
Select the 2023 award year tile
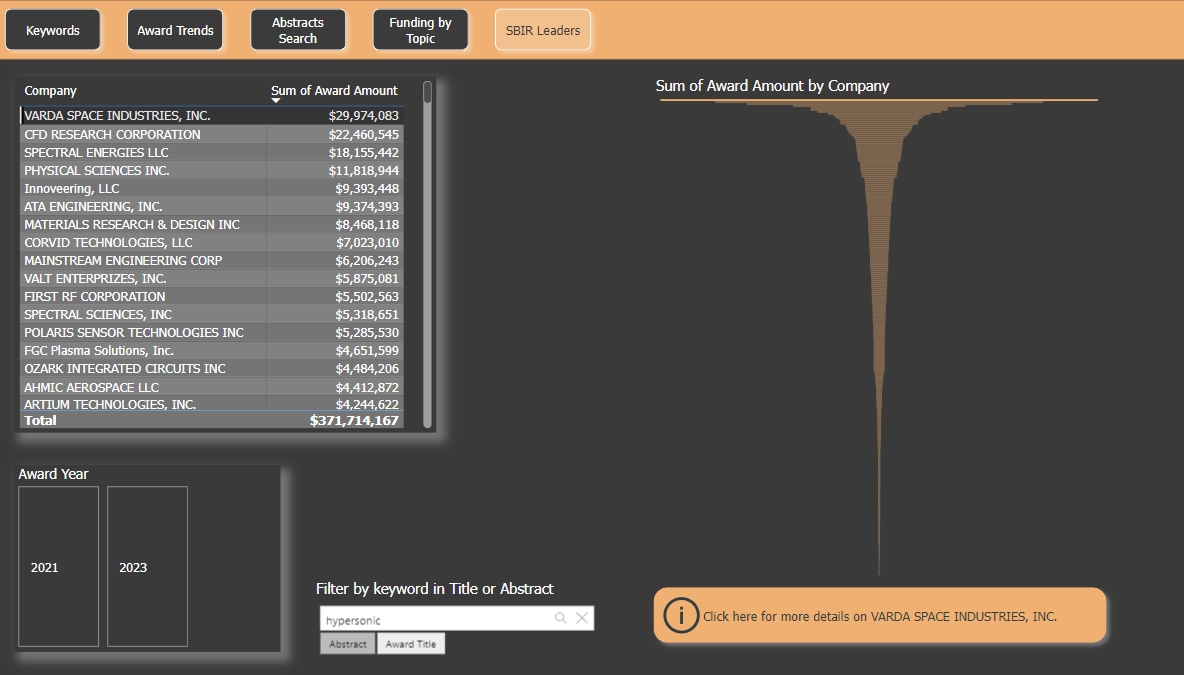147,566
